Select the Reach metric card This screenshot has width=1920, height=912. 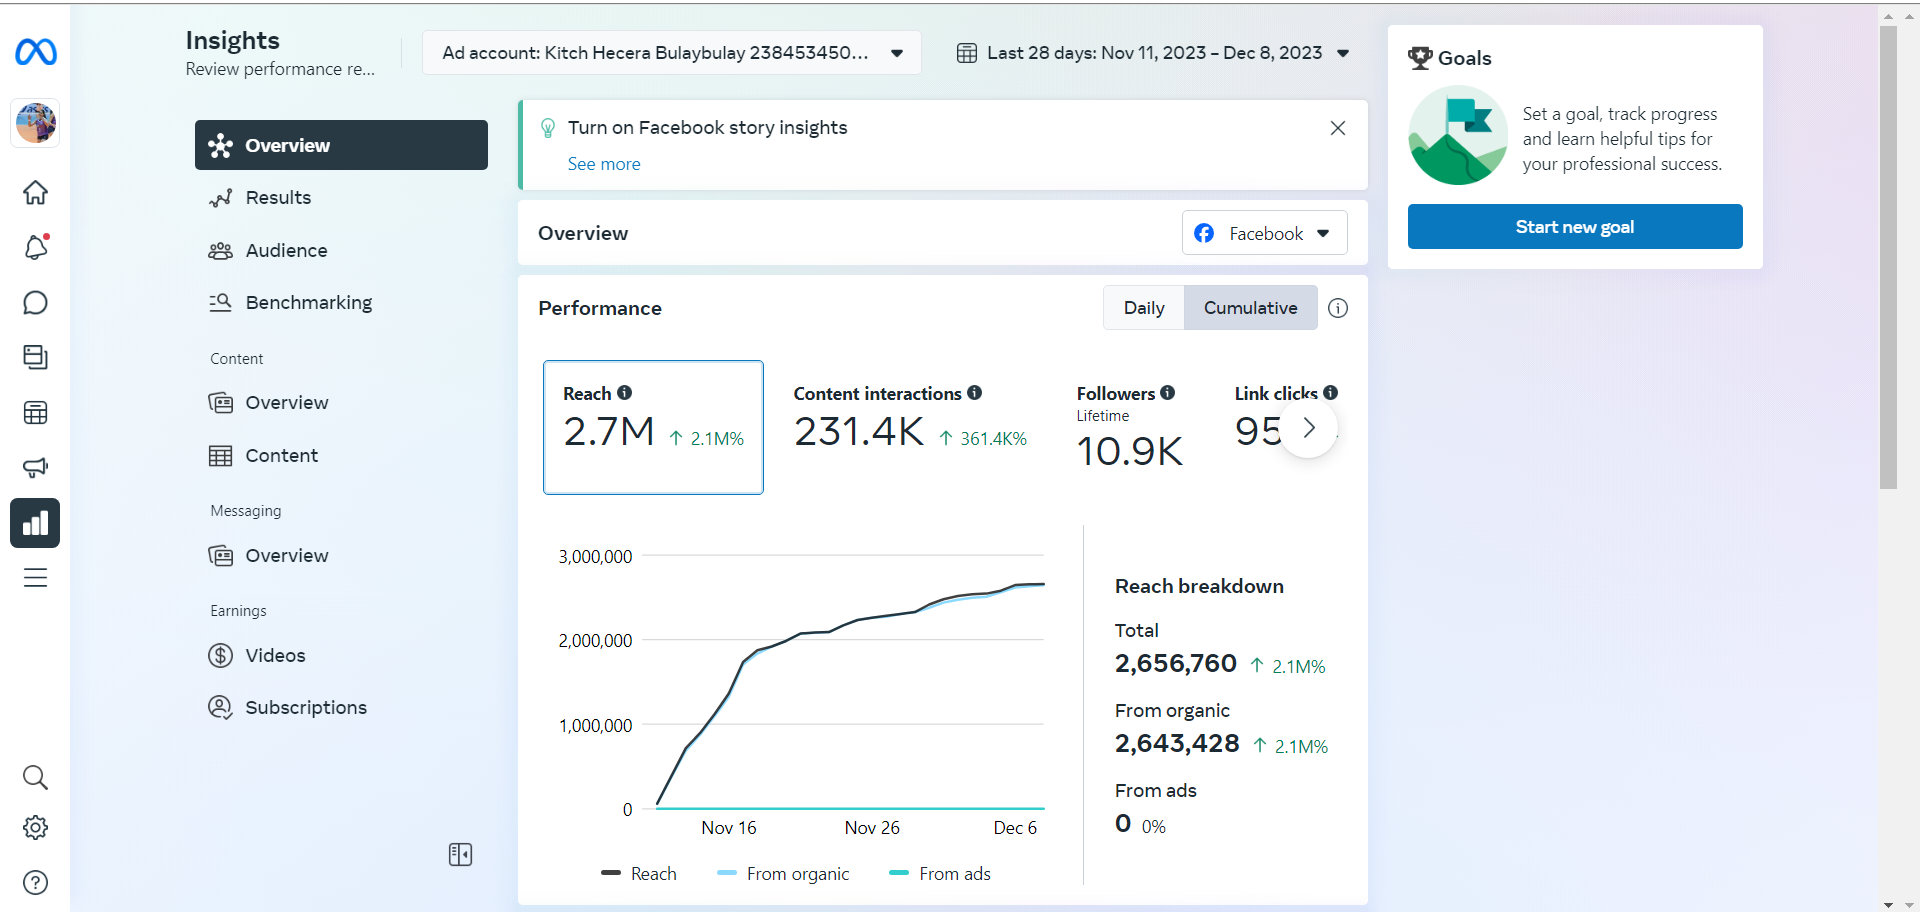(653, 427)
